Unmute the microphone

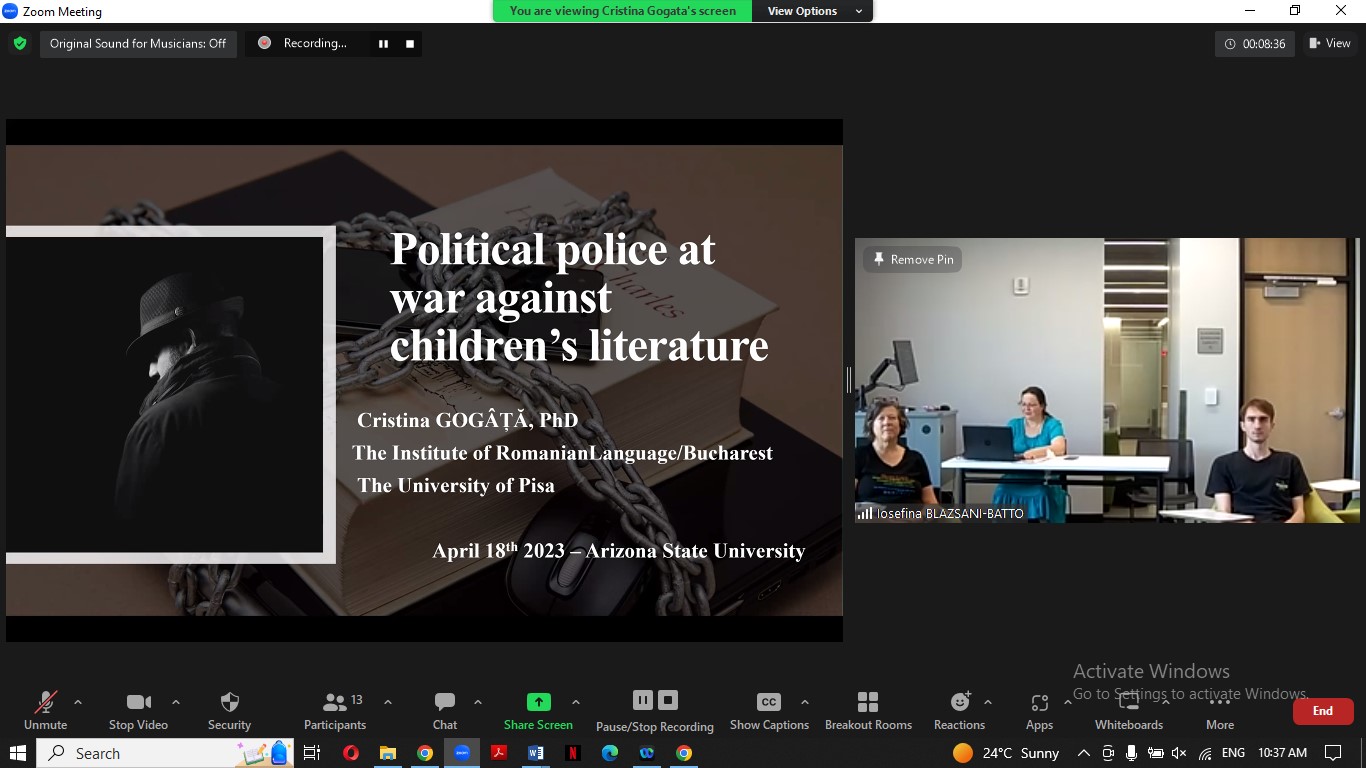pos(45,711)
